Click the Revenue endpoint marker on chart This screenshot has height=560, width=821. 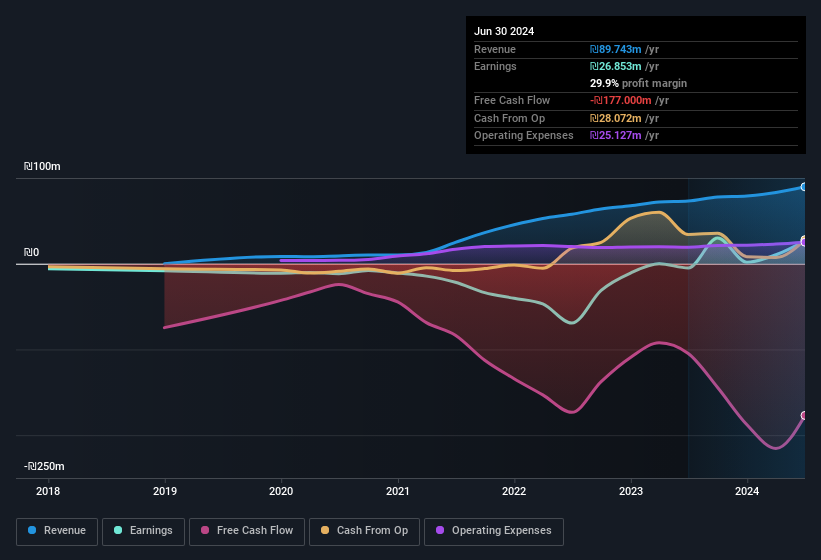click(804, 187)
